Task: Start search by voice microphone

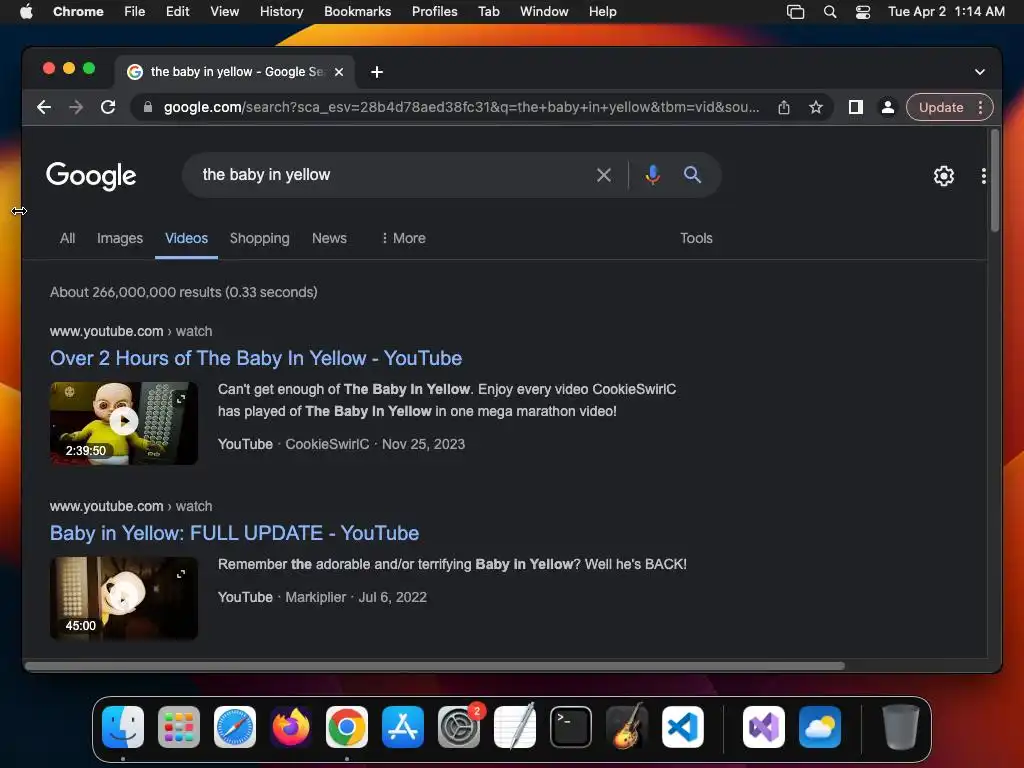Action: 652,175
